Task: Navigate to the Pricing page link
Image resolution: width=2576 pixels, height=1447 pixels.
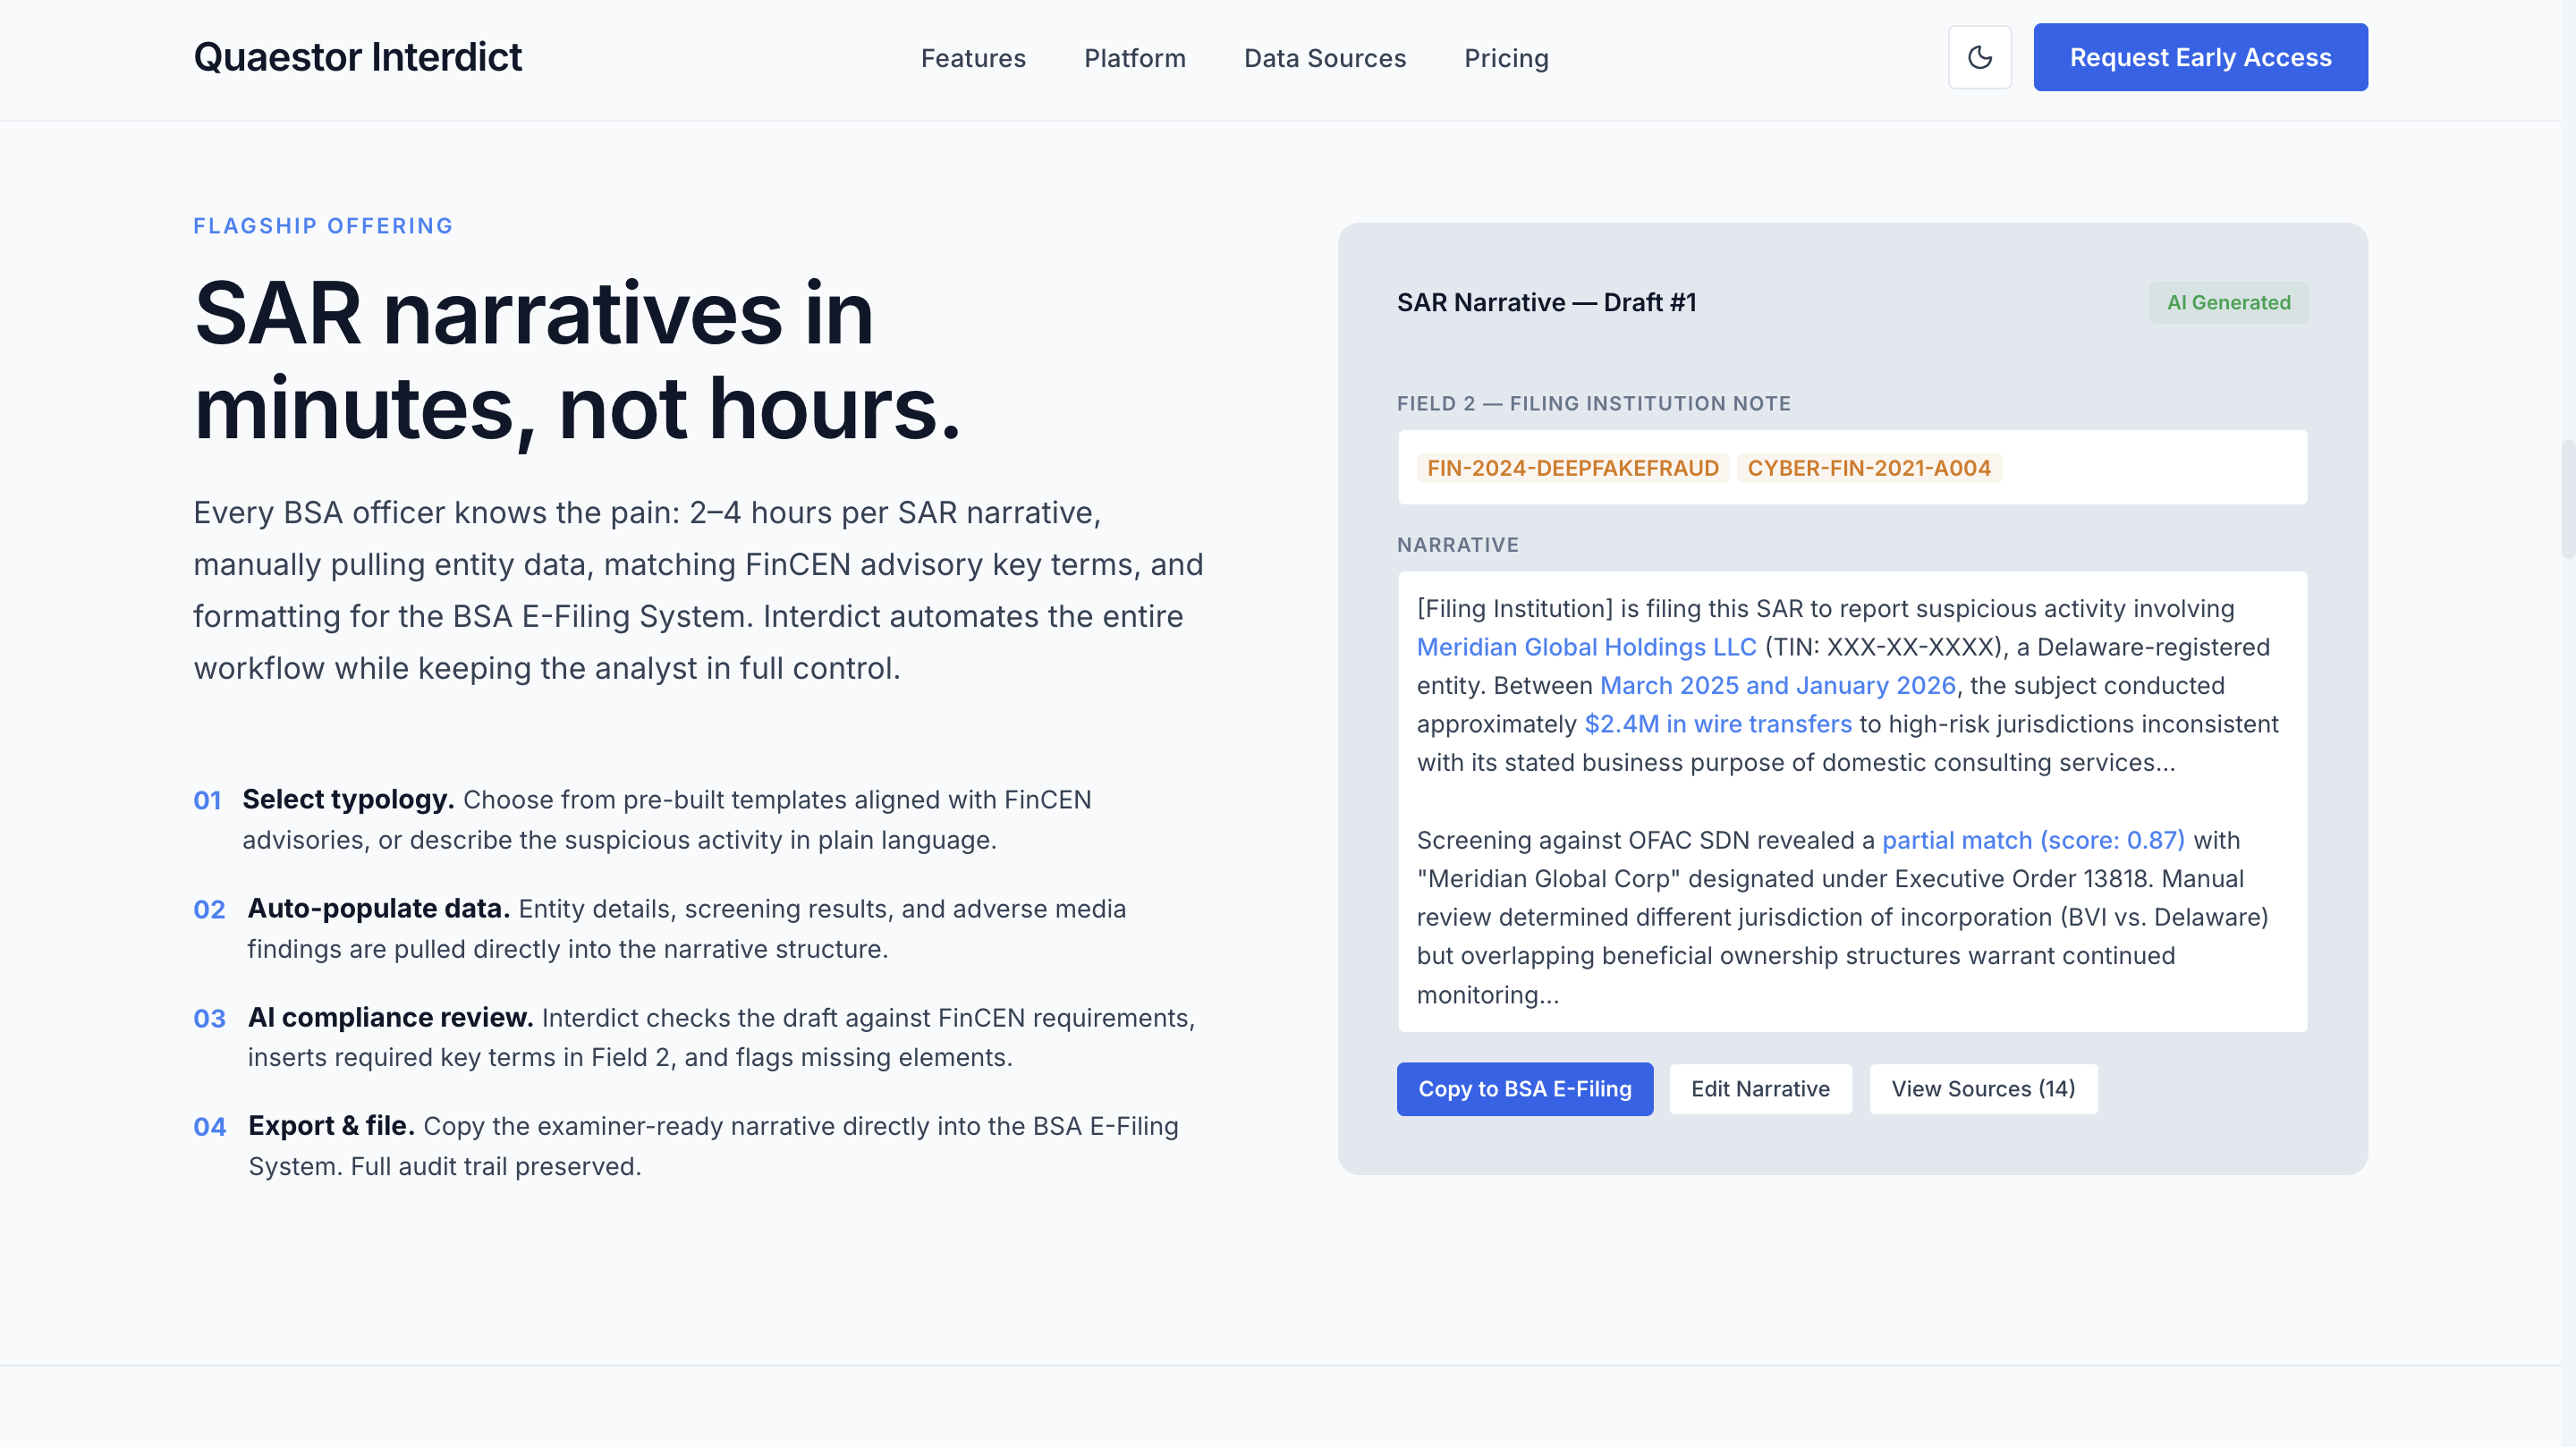Action: click(1505, 58)
